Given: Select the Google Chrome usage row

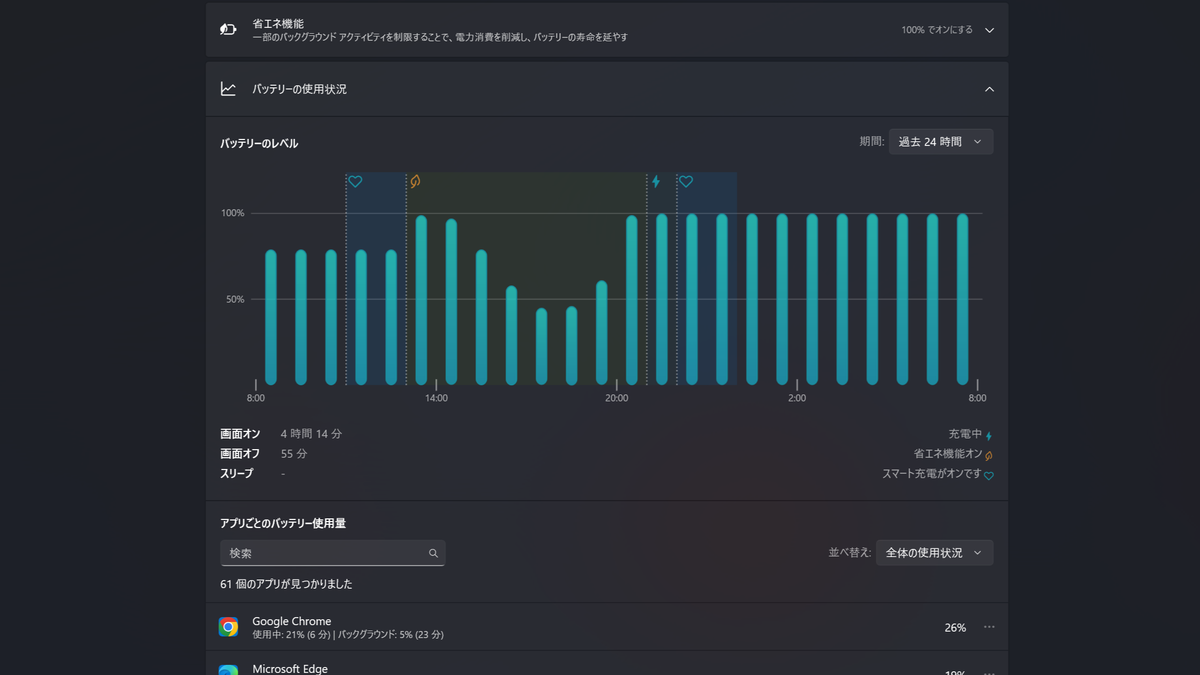Looking at the screenshot, I should click(x=607, y=627).
